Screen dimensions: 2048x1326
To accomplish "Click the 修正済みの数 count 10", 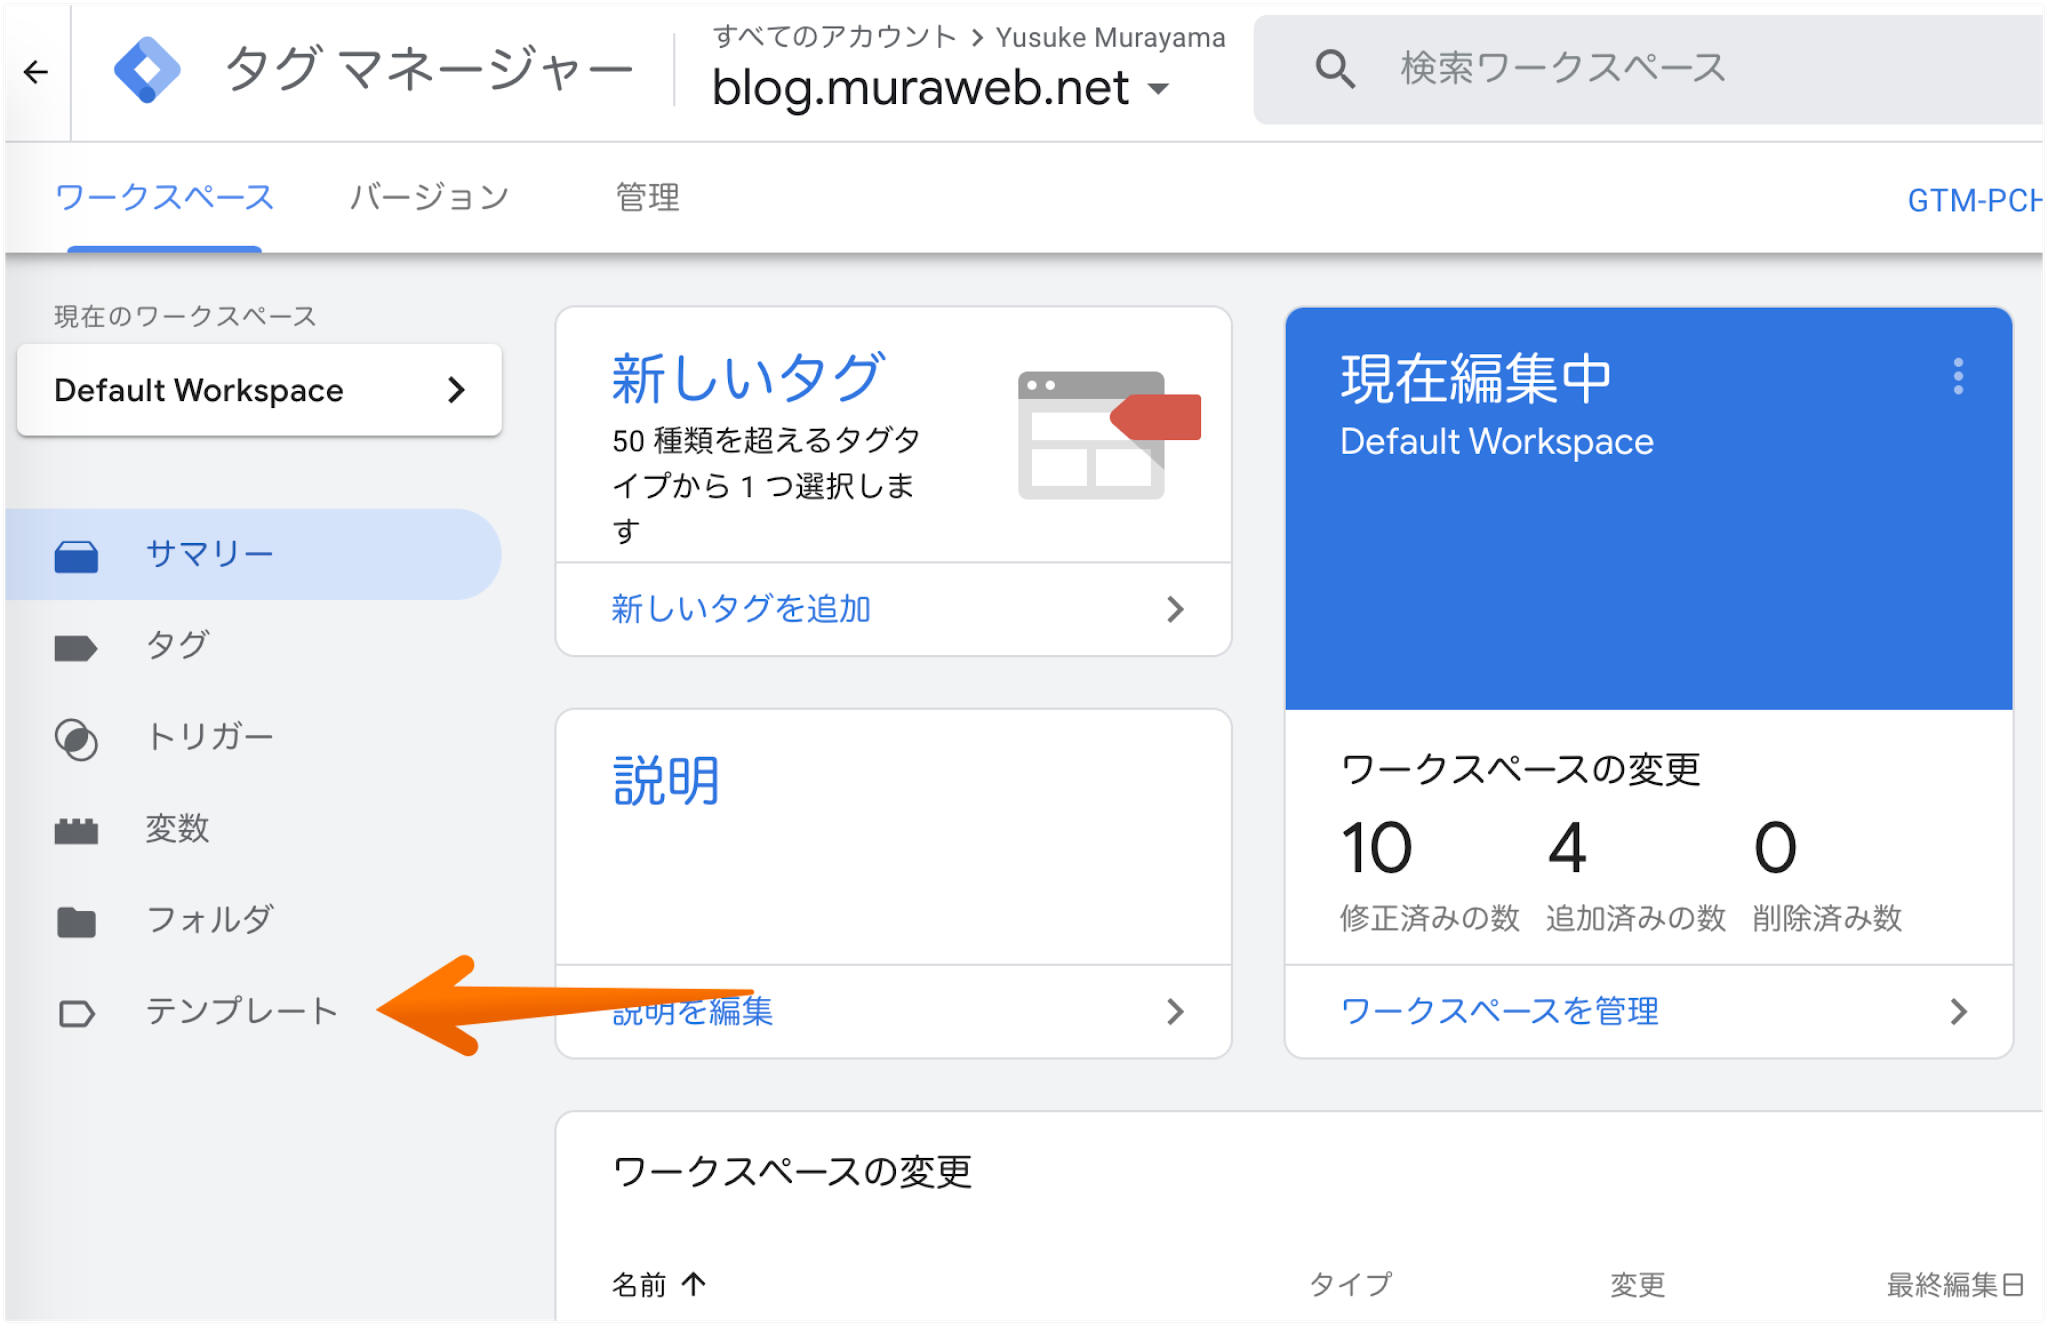I will coord(1376,848).
